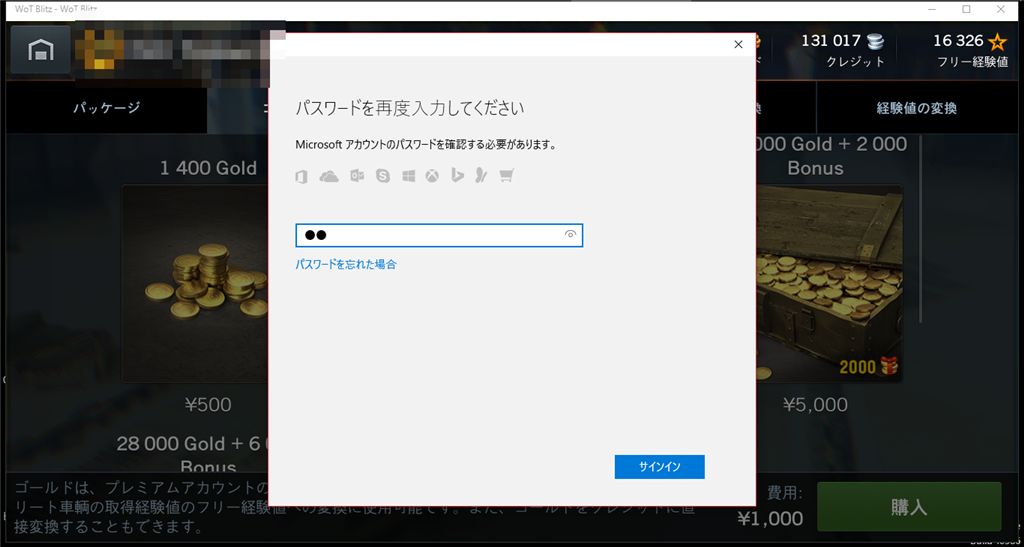Viewport: 1024px width, 547px height.
Task: Click the パスワードを再度入力してください heading
Action: coord(410,108)
